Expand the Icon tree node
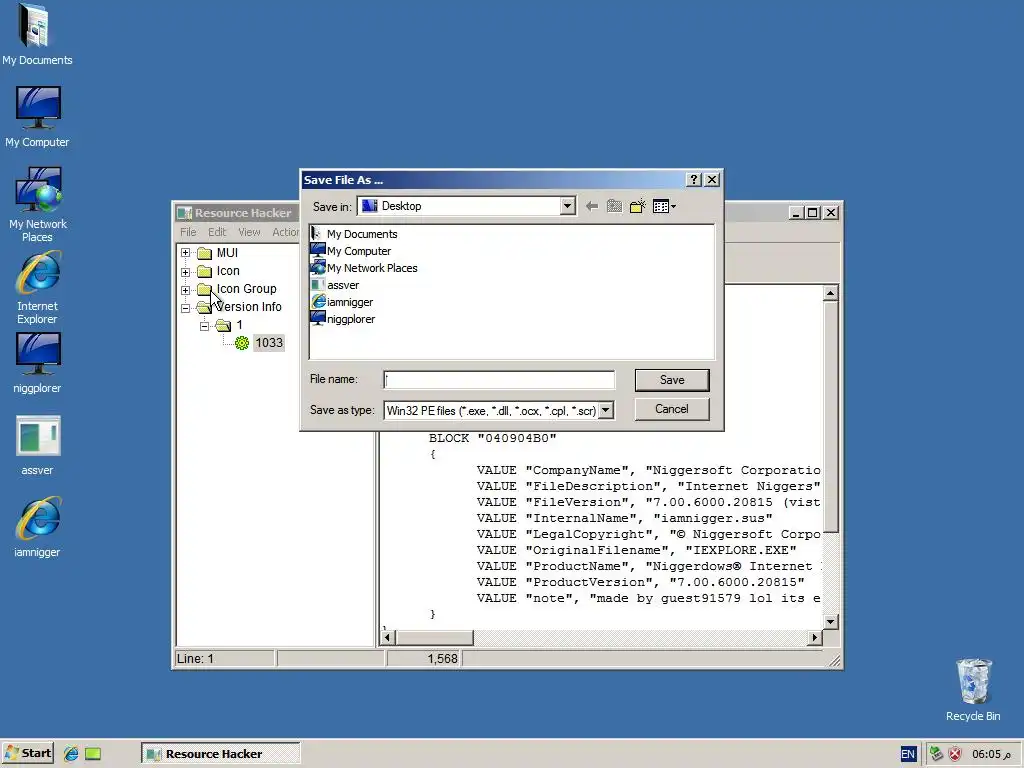The image size is (1024, 768). [x=185, y=272]
